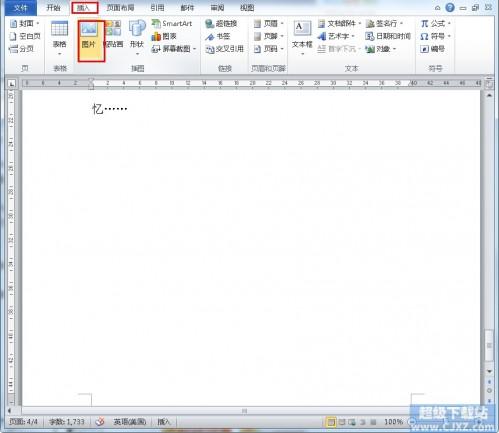
Task: Open Page Number (页码) options
Action: coord(268,49)
